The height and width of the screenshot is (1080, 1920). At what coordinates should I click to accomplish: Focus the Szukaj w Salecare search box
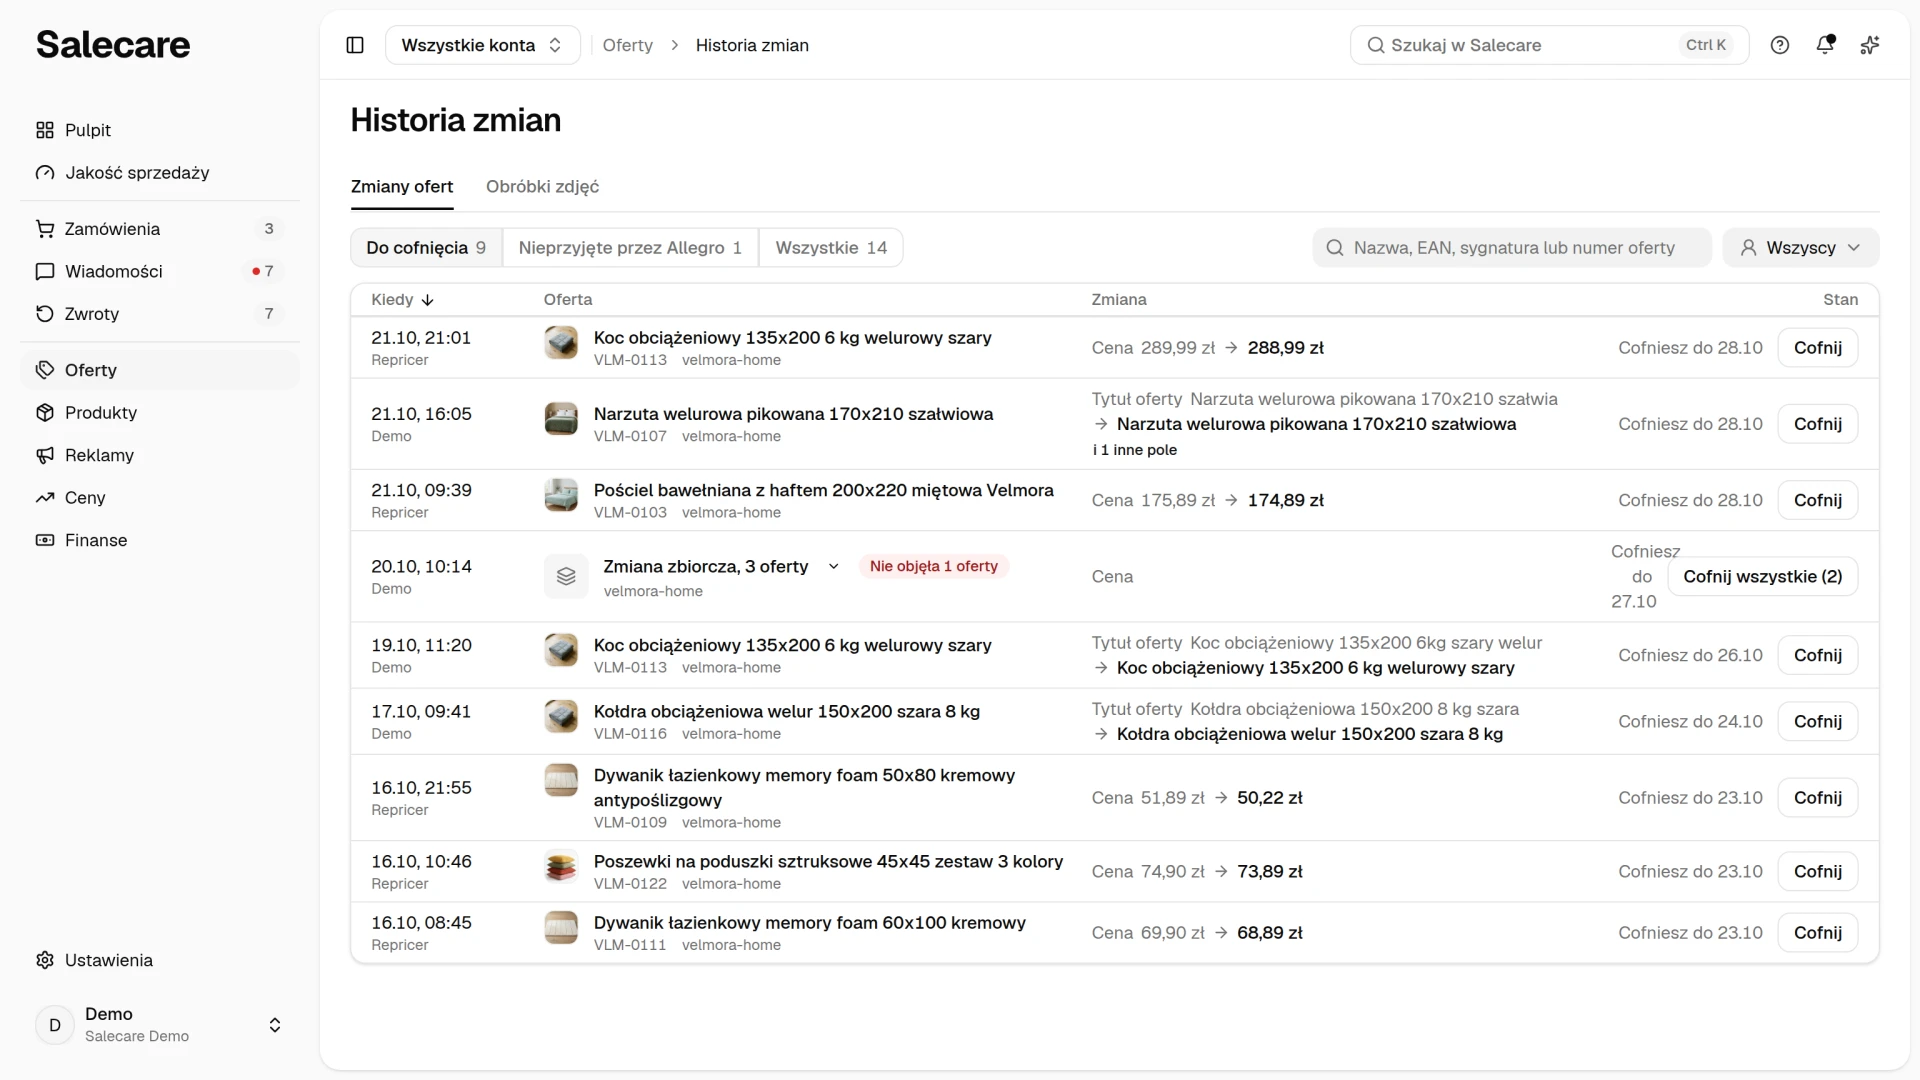1549,45
